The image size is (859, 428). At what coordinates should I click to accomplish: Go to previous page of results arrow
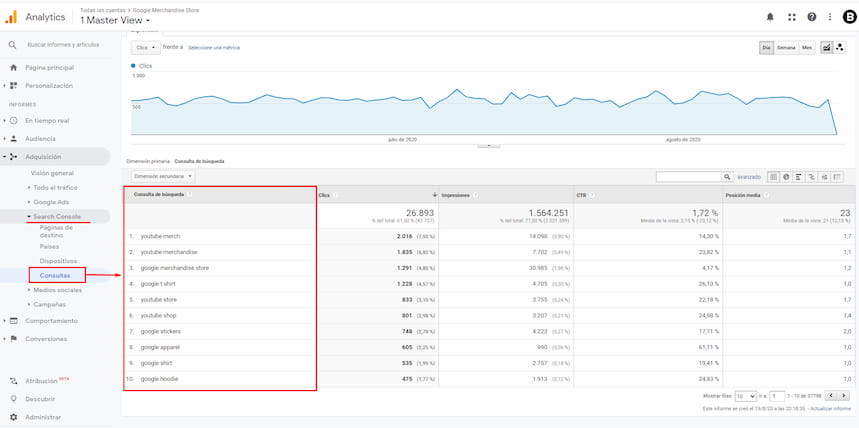click(831, 396)
